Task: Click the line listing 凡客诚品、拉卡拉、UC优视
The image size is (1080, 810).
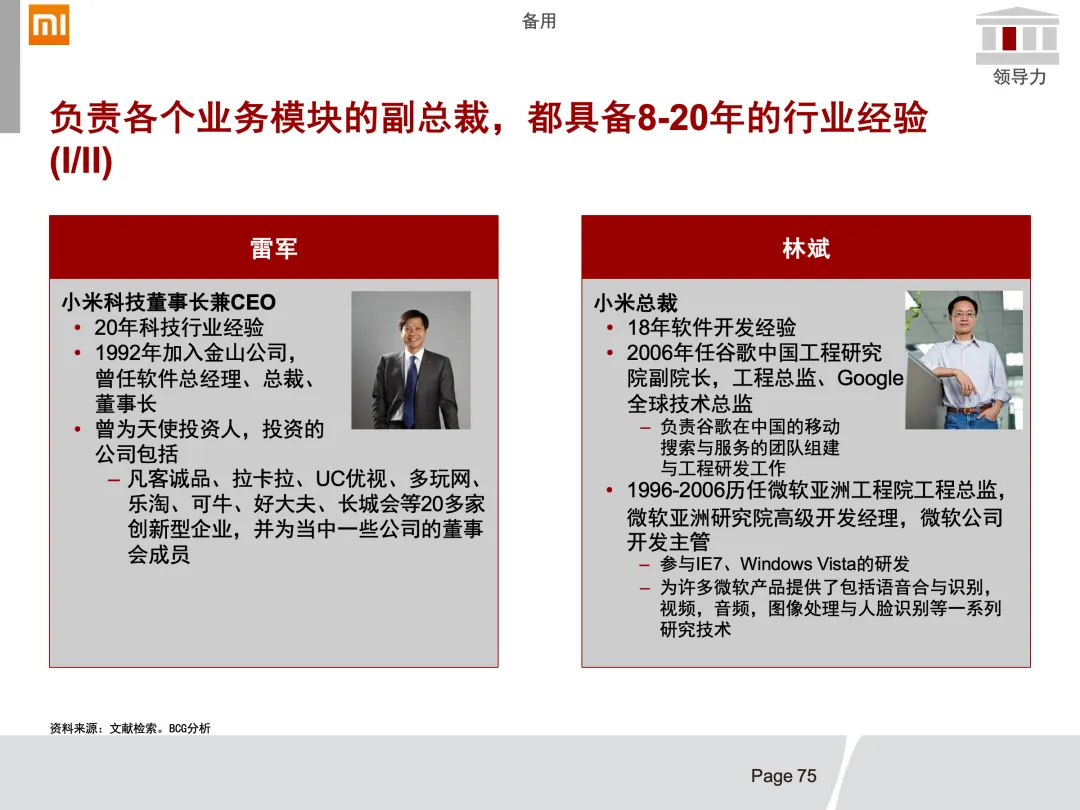Action: [304, 478]
